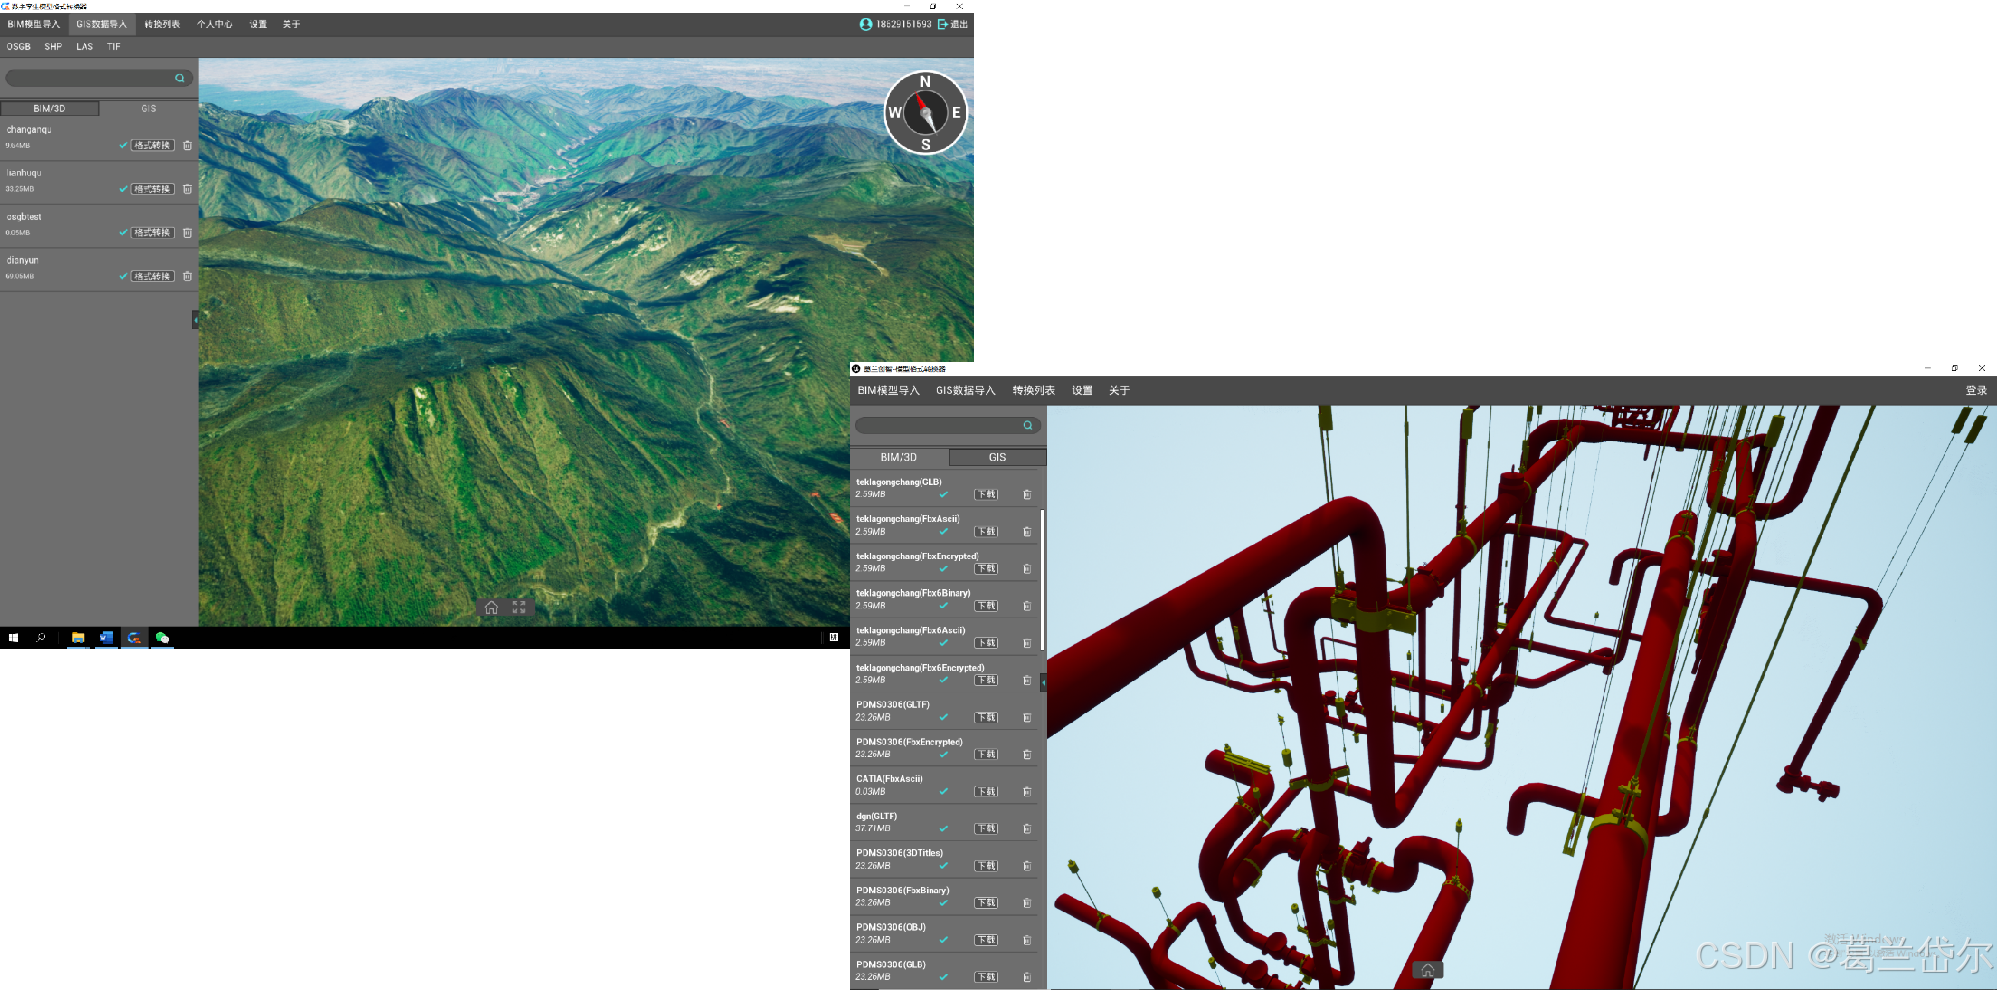Open Word from the Windows taskbar
The height and width of the screenshot is (990, 1998).
[106, 637]
